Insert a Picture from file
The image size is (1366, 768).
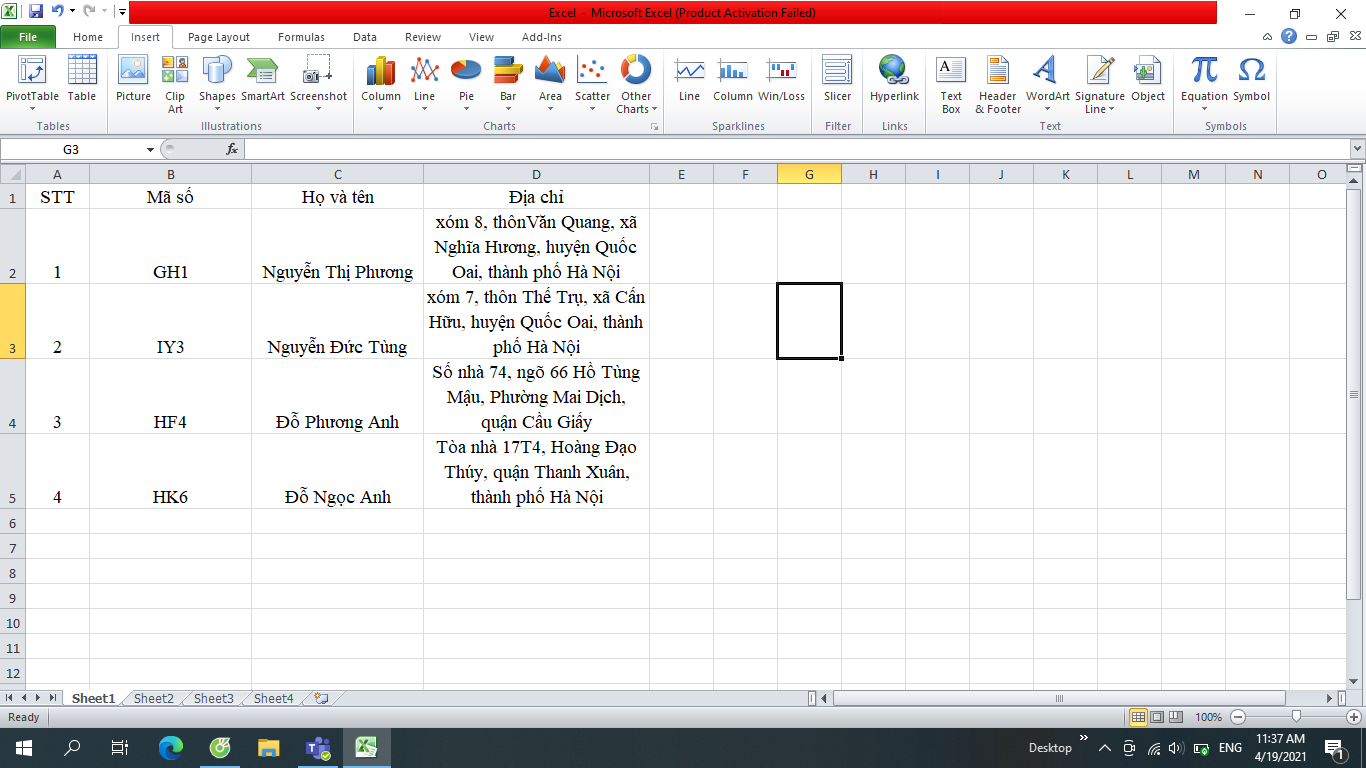click(x=133, y=80)
